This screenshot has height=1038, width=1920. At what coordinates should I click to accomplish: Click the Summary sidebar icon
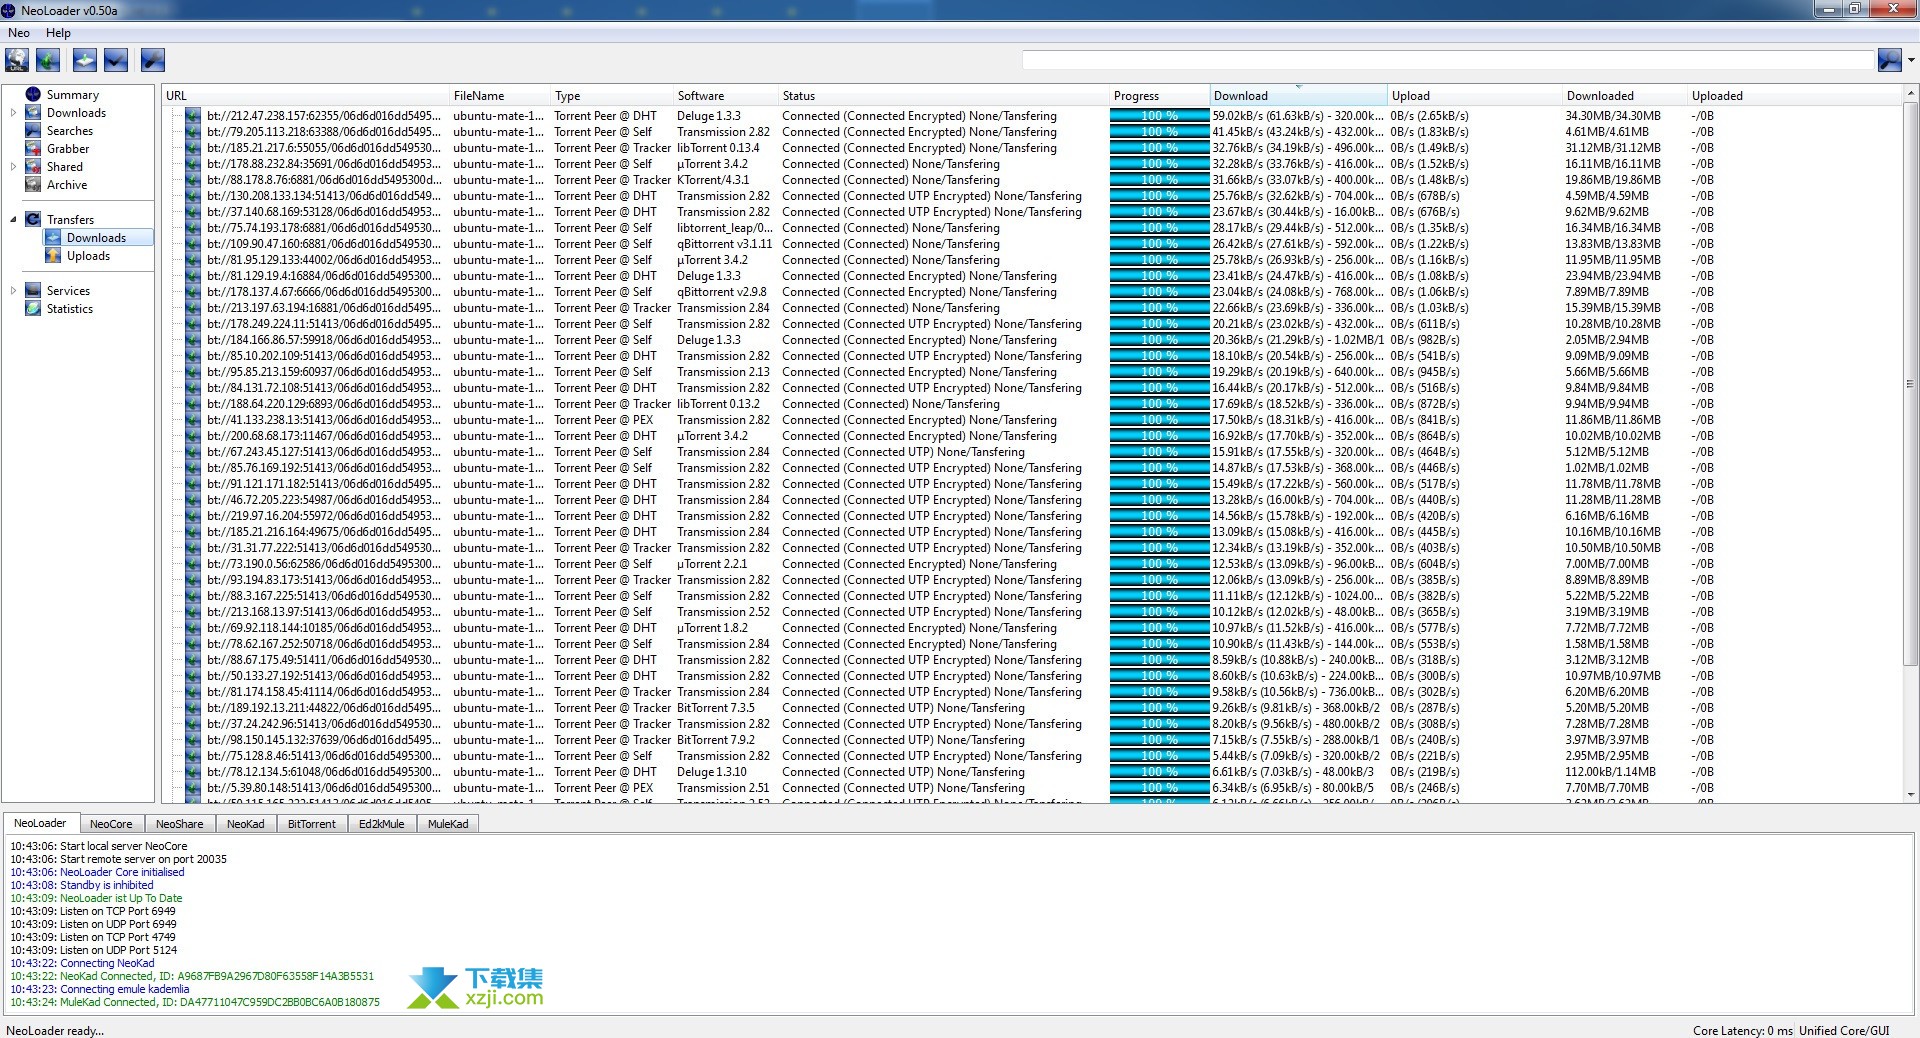pyautogui.click(x=33, y=95)
